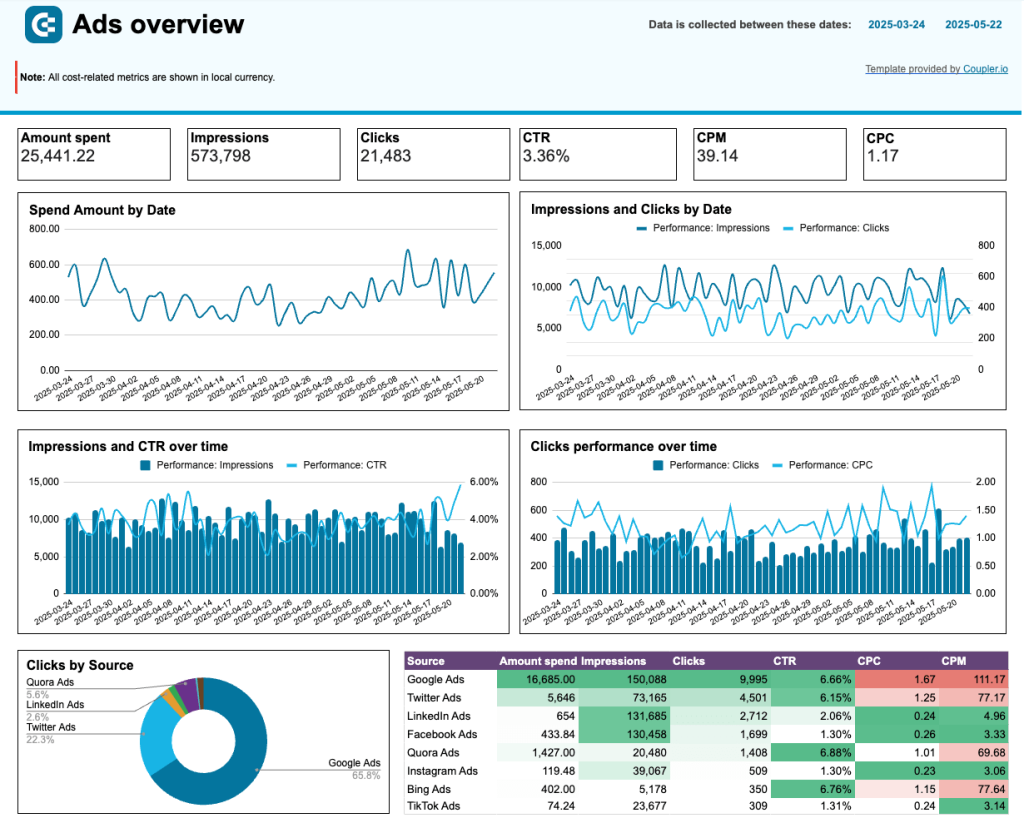Select the Google Ads slice in donut chart
Image resolution: width=1024 pixels, height=818 pixels.
245,757
